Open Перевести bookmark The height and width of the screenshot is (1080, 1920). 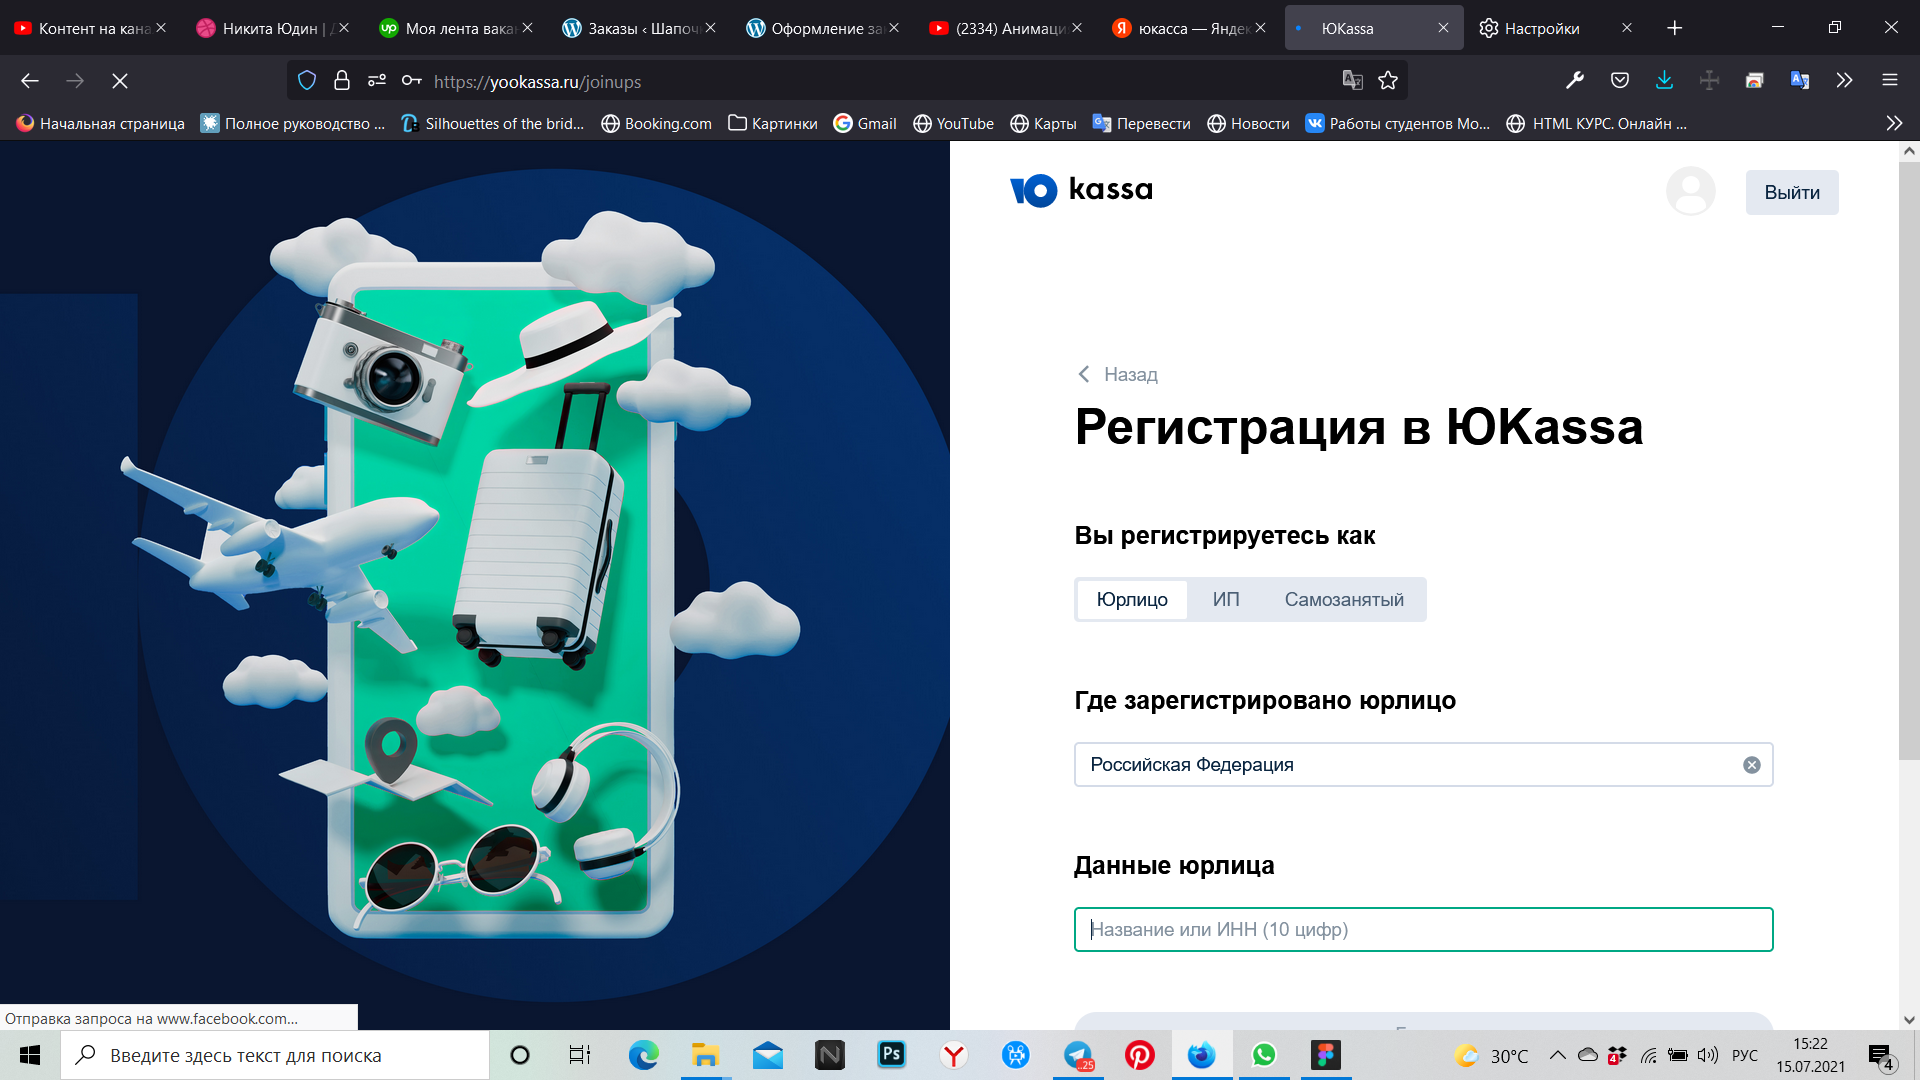[x=1142, y=124]
